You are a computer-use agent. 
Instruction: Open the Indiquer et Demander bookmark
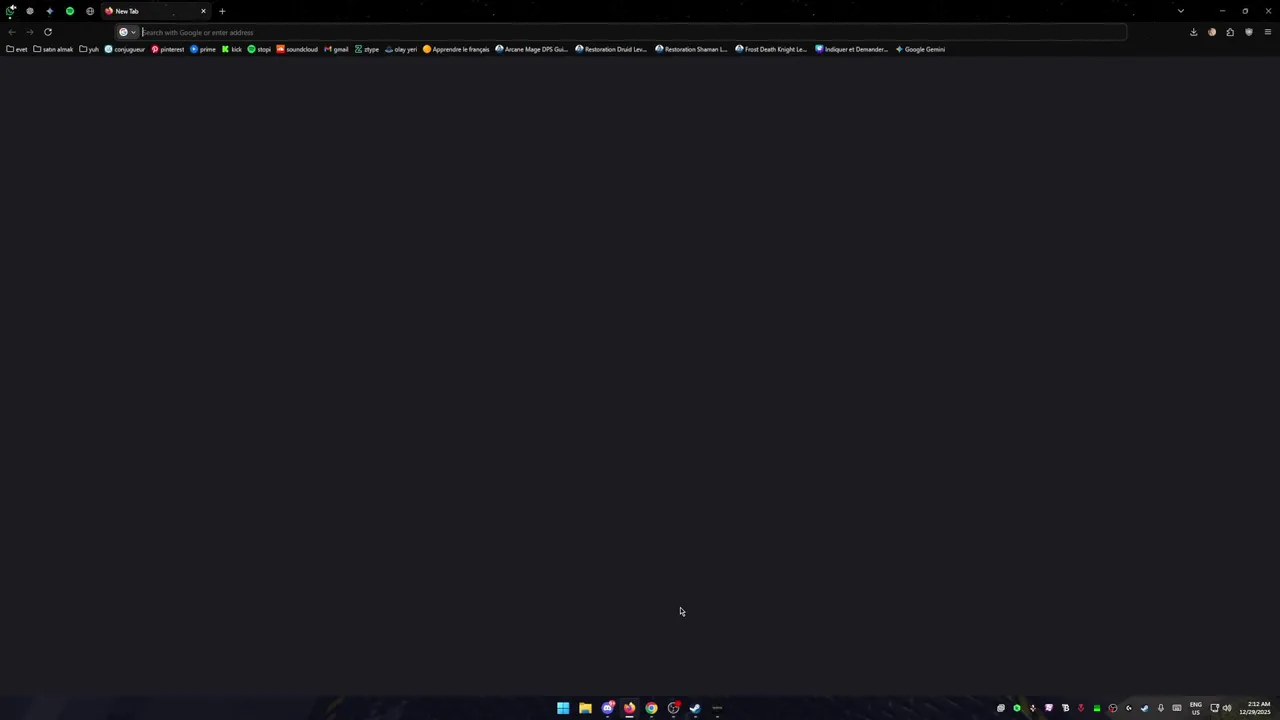tap(851, 49)
